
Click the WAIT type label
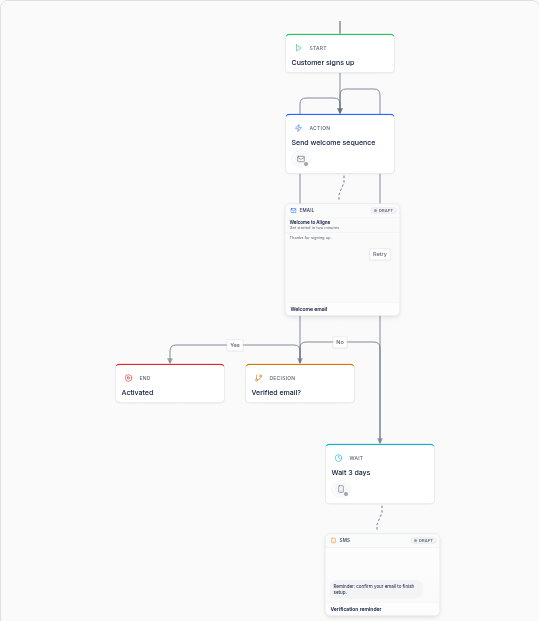click(x=356, y=458)
